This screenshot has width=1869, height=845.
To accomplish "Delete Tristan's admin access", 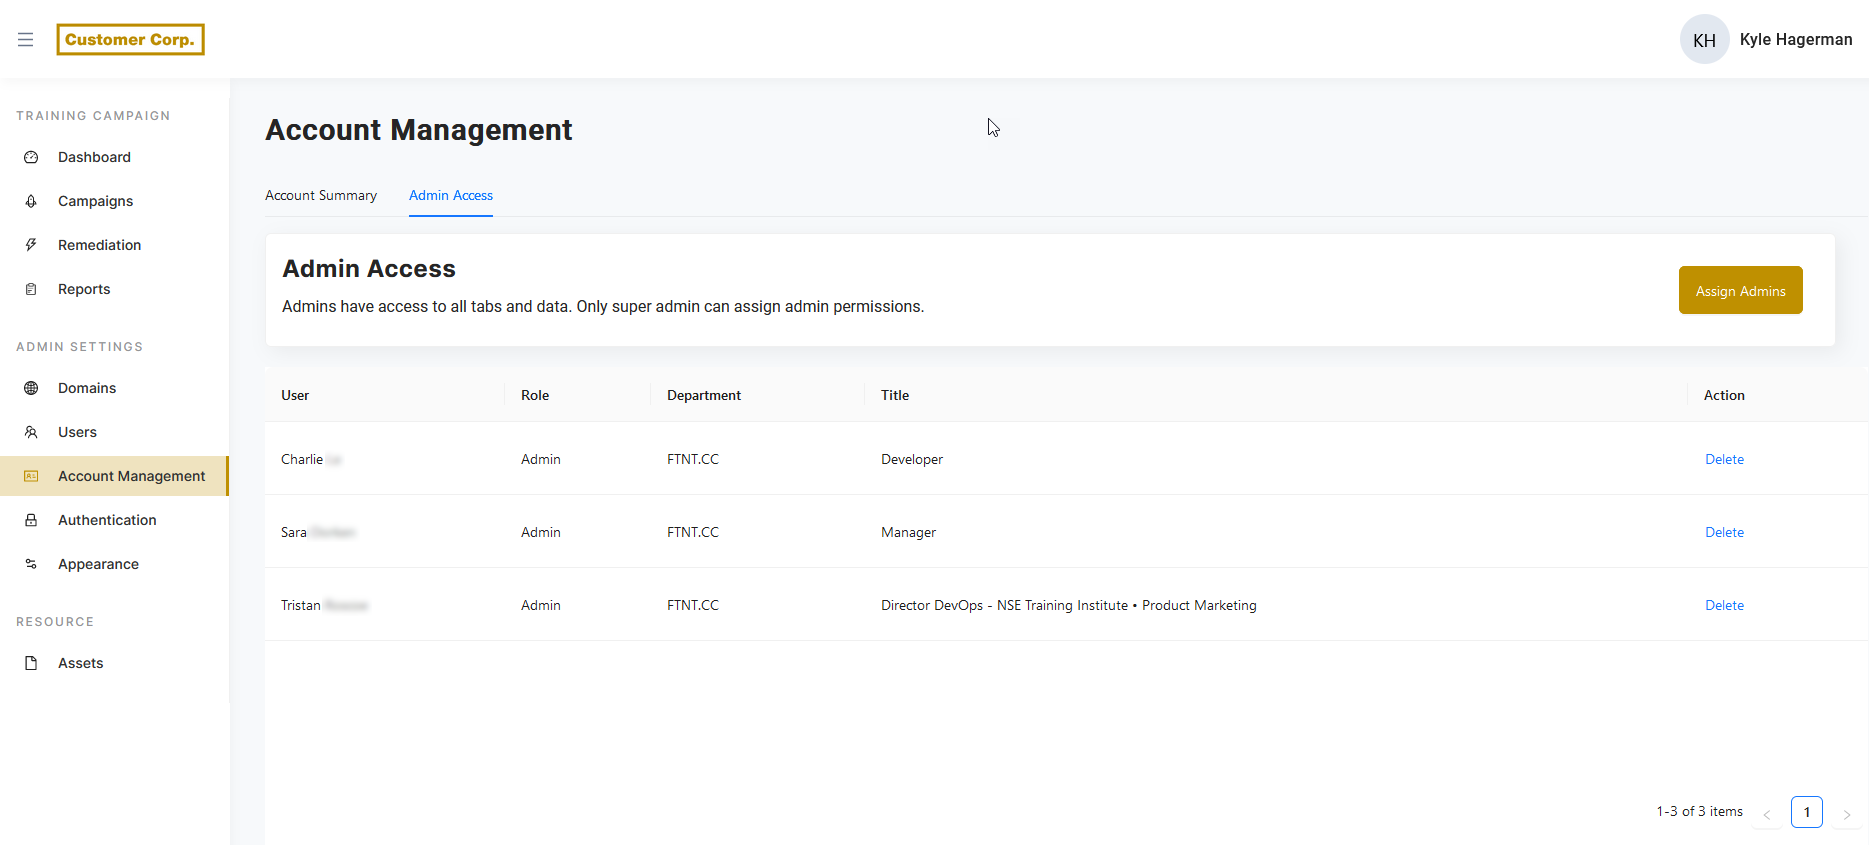I will pos(1724,605).
